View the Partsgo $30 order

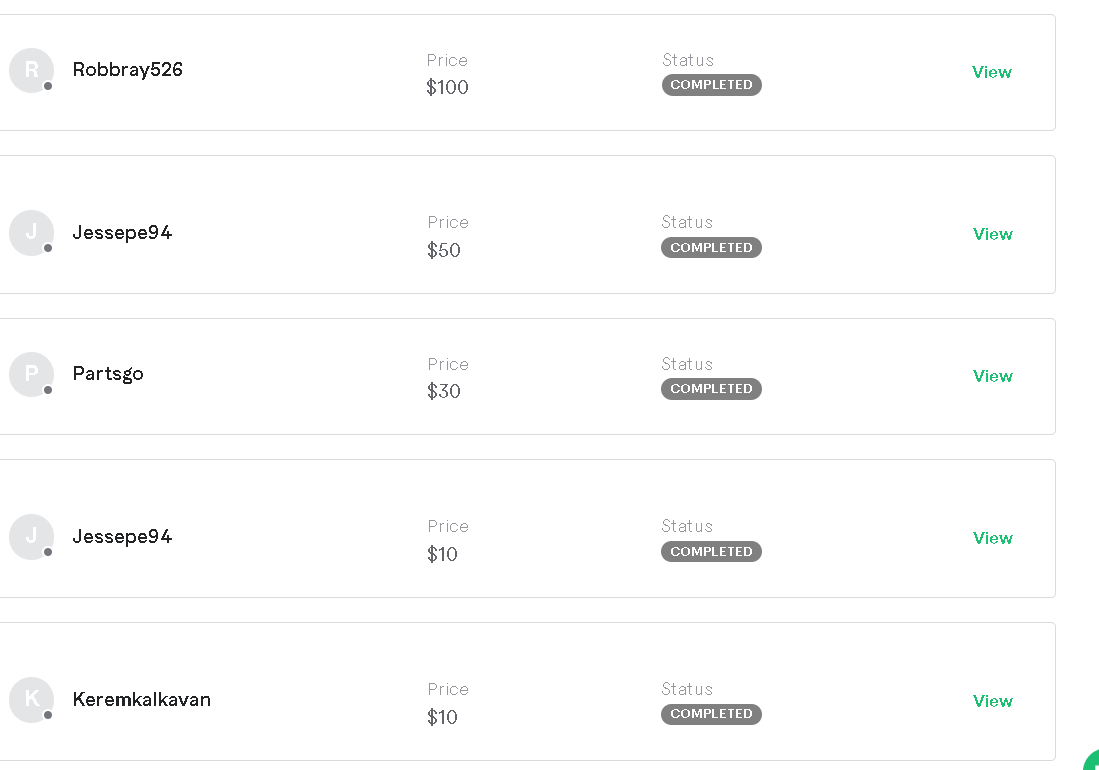(992, 376)
